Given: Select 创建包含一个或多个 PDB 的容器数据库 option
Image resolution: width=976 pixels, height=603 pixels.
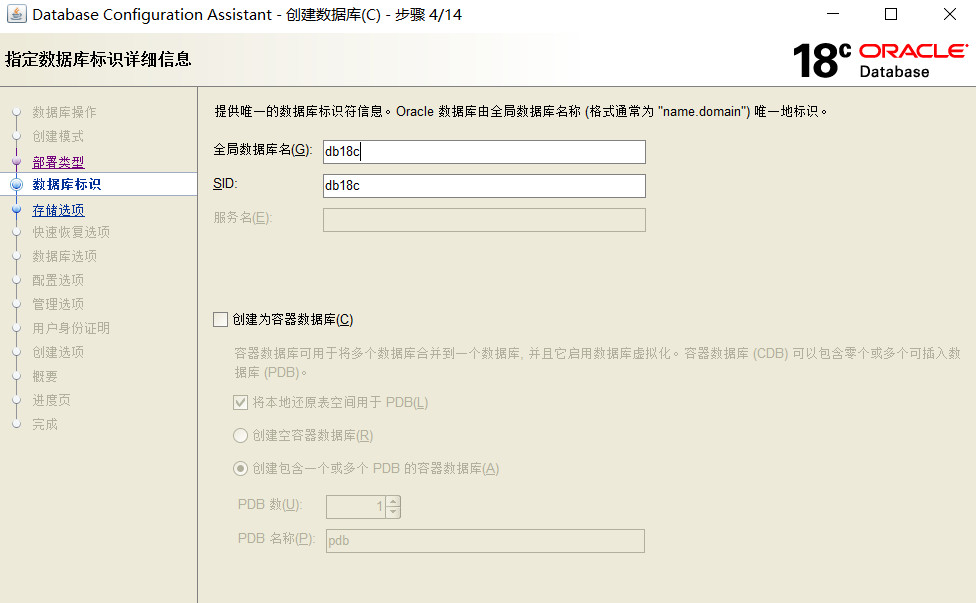Looking at the screenshot, I should click(240, 468).
